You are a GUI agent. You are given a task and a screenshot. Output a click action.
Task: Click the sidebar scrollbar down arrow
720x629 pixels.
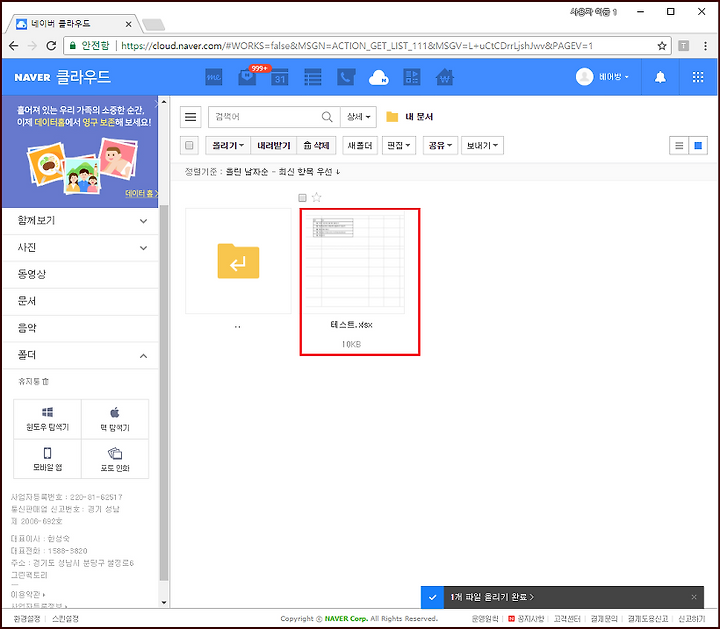tap(164, 602)
